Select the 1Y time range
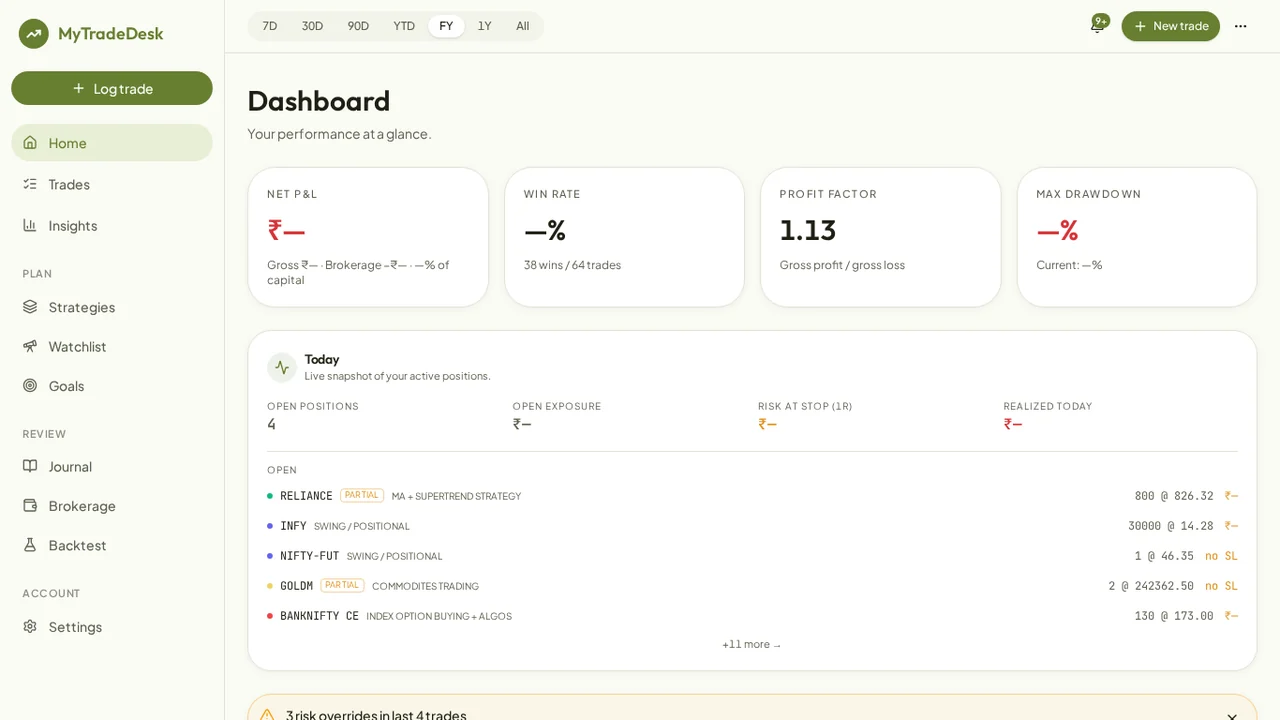Viewport: 1280px width, 720px height. pos(485,26)
